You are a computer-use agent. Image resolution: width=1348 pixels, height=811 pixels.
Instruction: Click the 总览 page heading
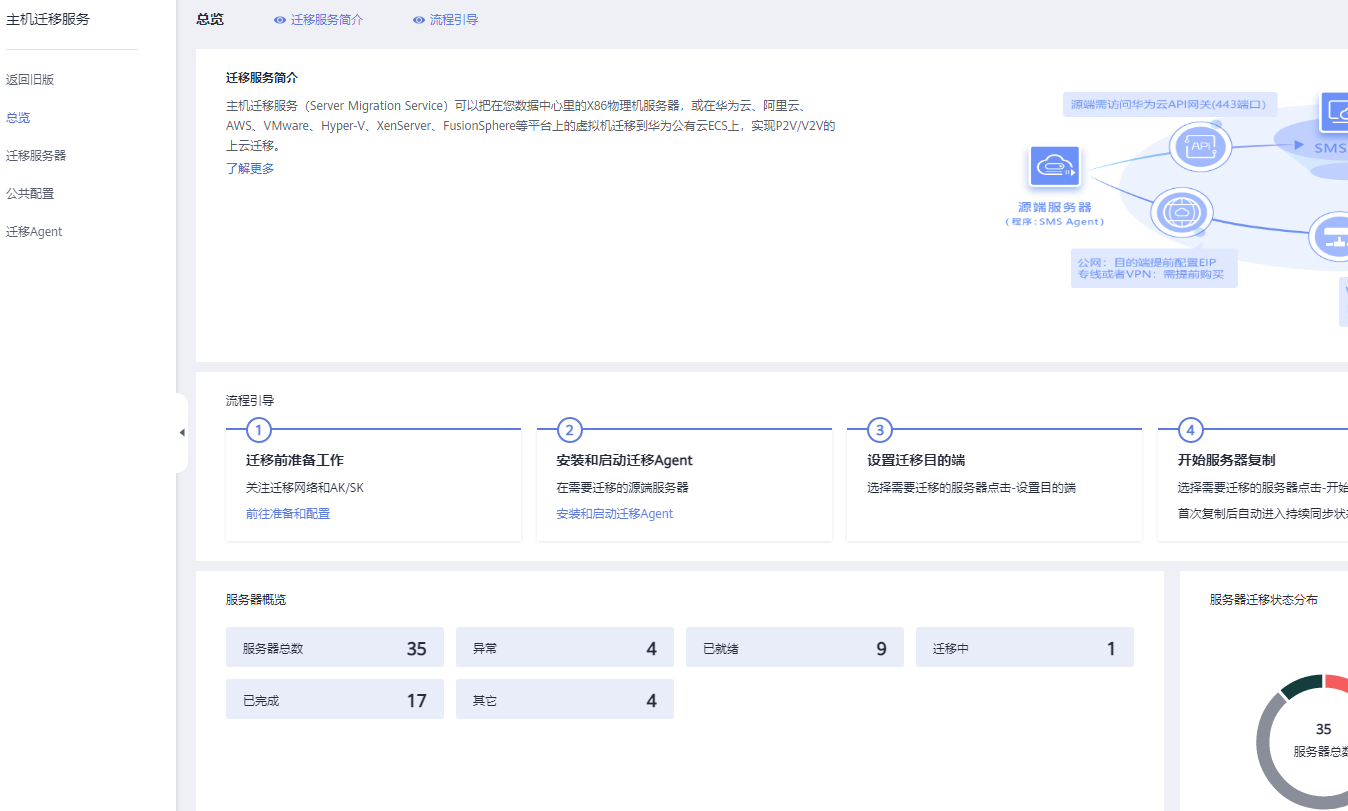tap(210, 19)
